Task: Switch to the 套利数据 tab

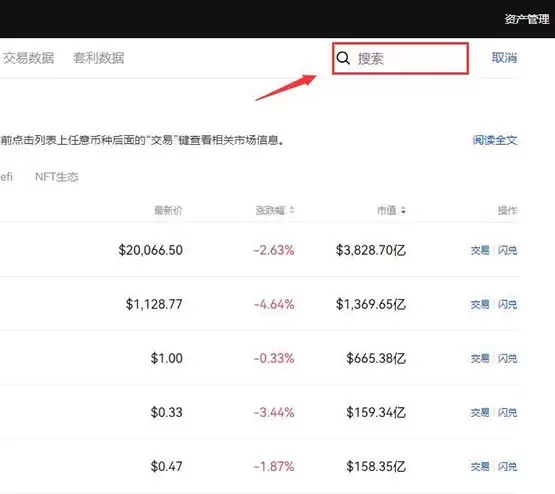Action: [x=98, y=58]
